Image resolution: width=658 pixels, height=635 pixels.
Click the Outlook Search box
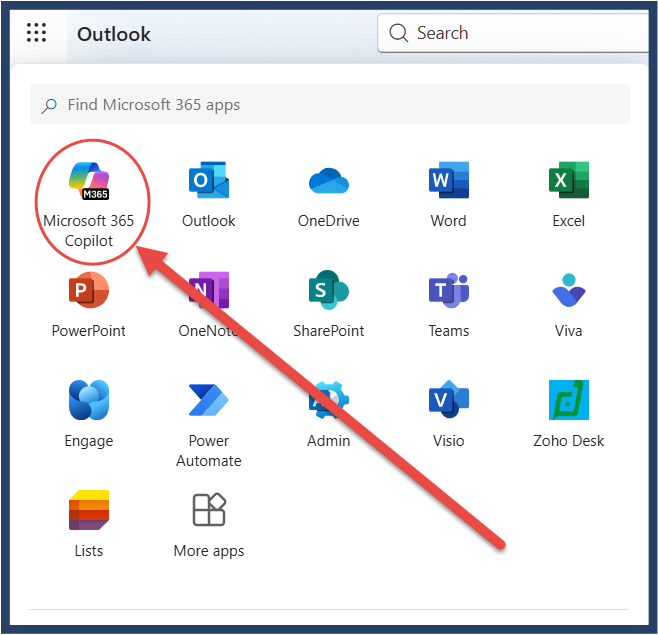pos(513,33)
